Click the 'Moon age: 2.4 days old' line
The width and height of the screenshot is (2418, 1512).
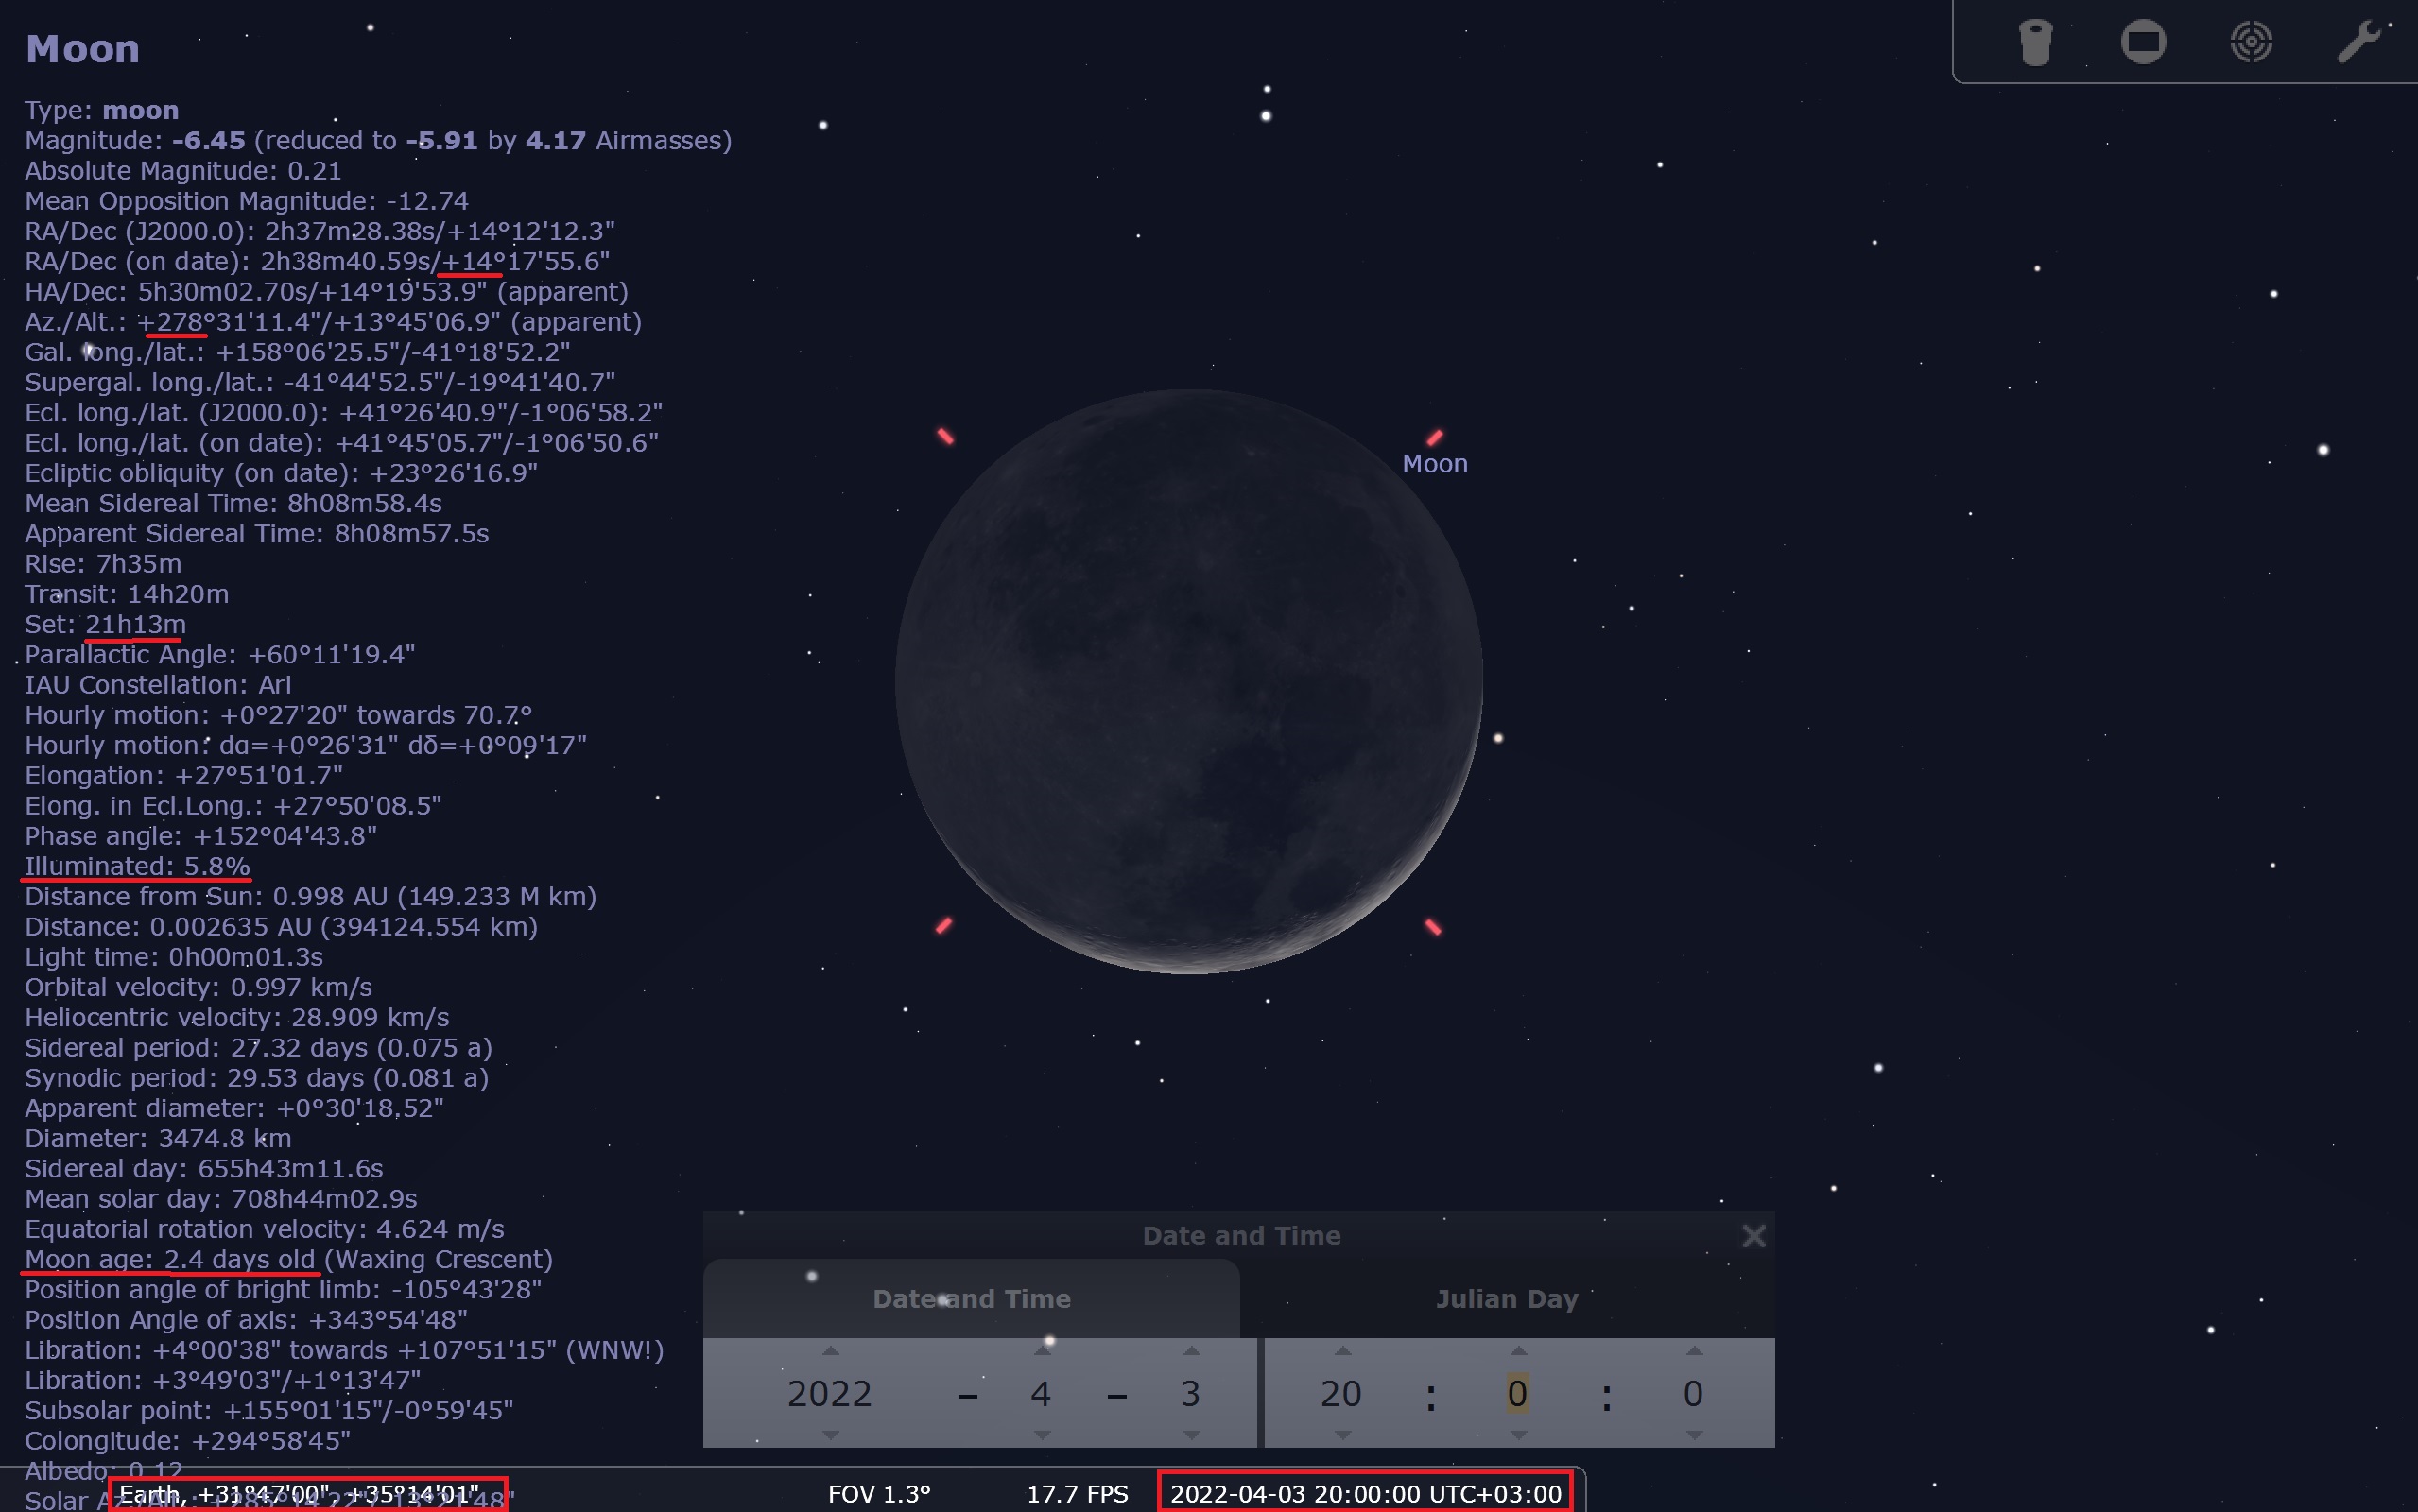[x=289, y=1259]
